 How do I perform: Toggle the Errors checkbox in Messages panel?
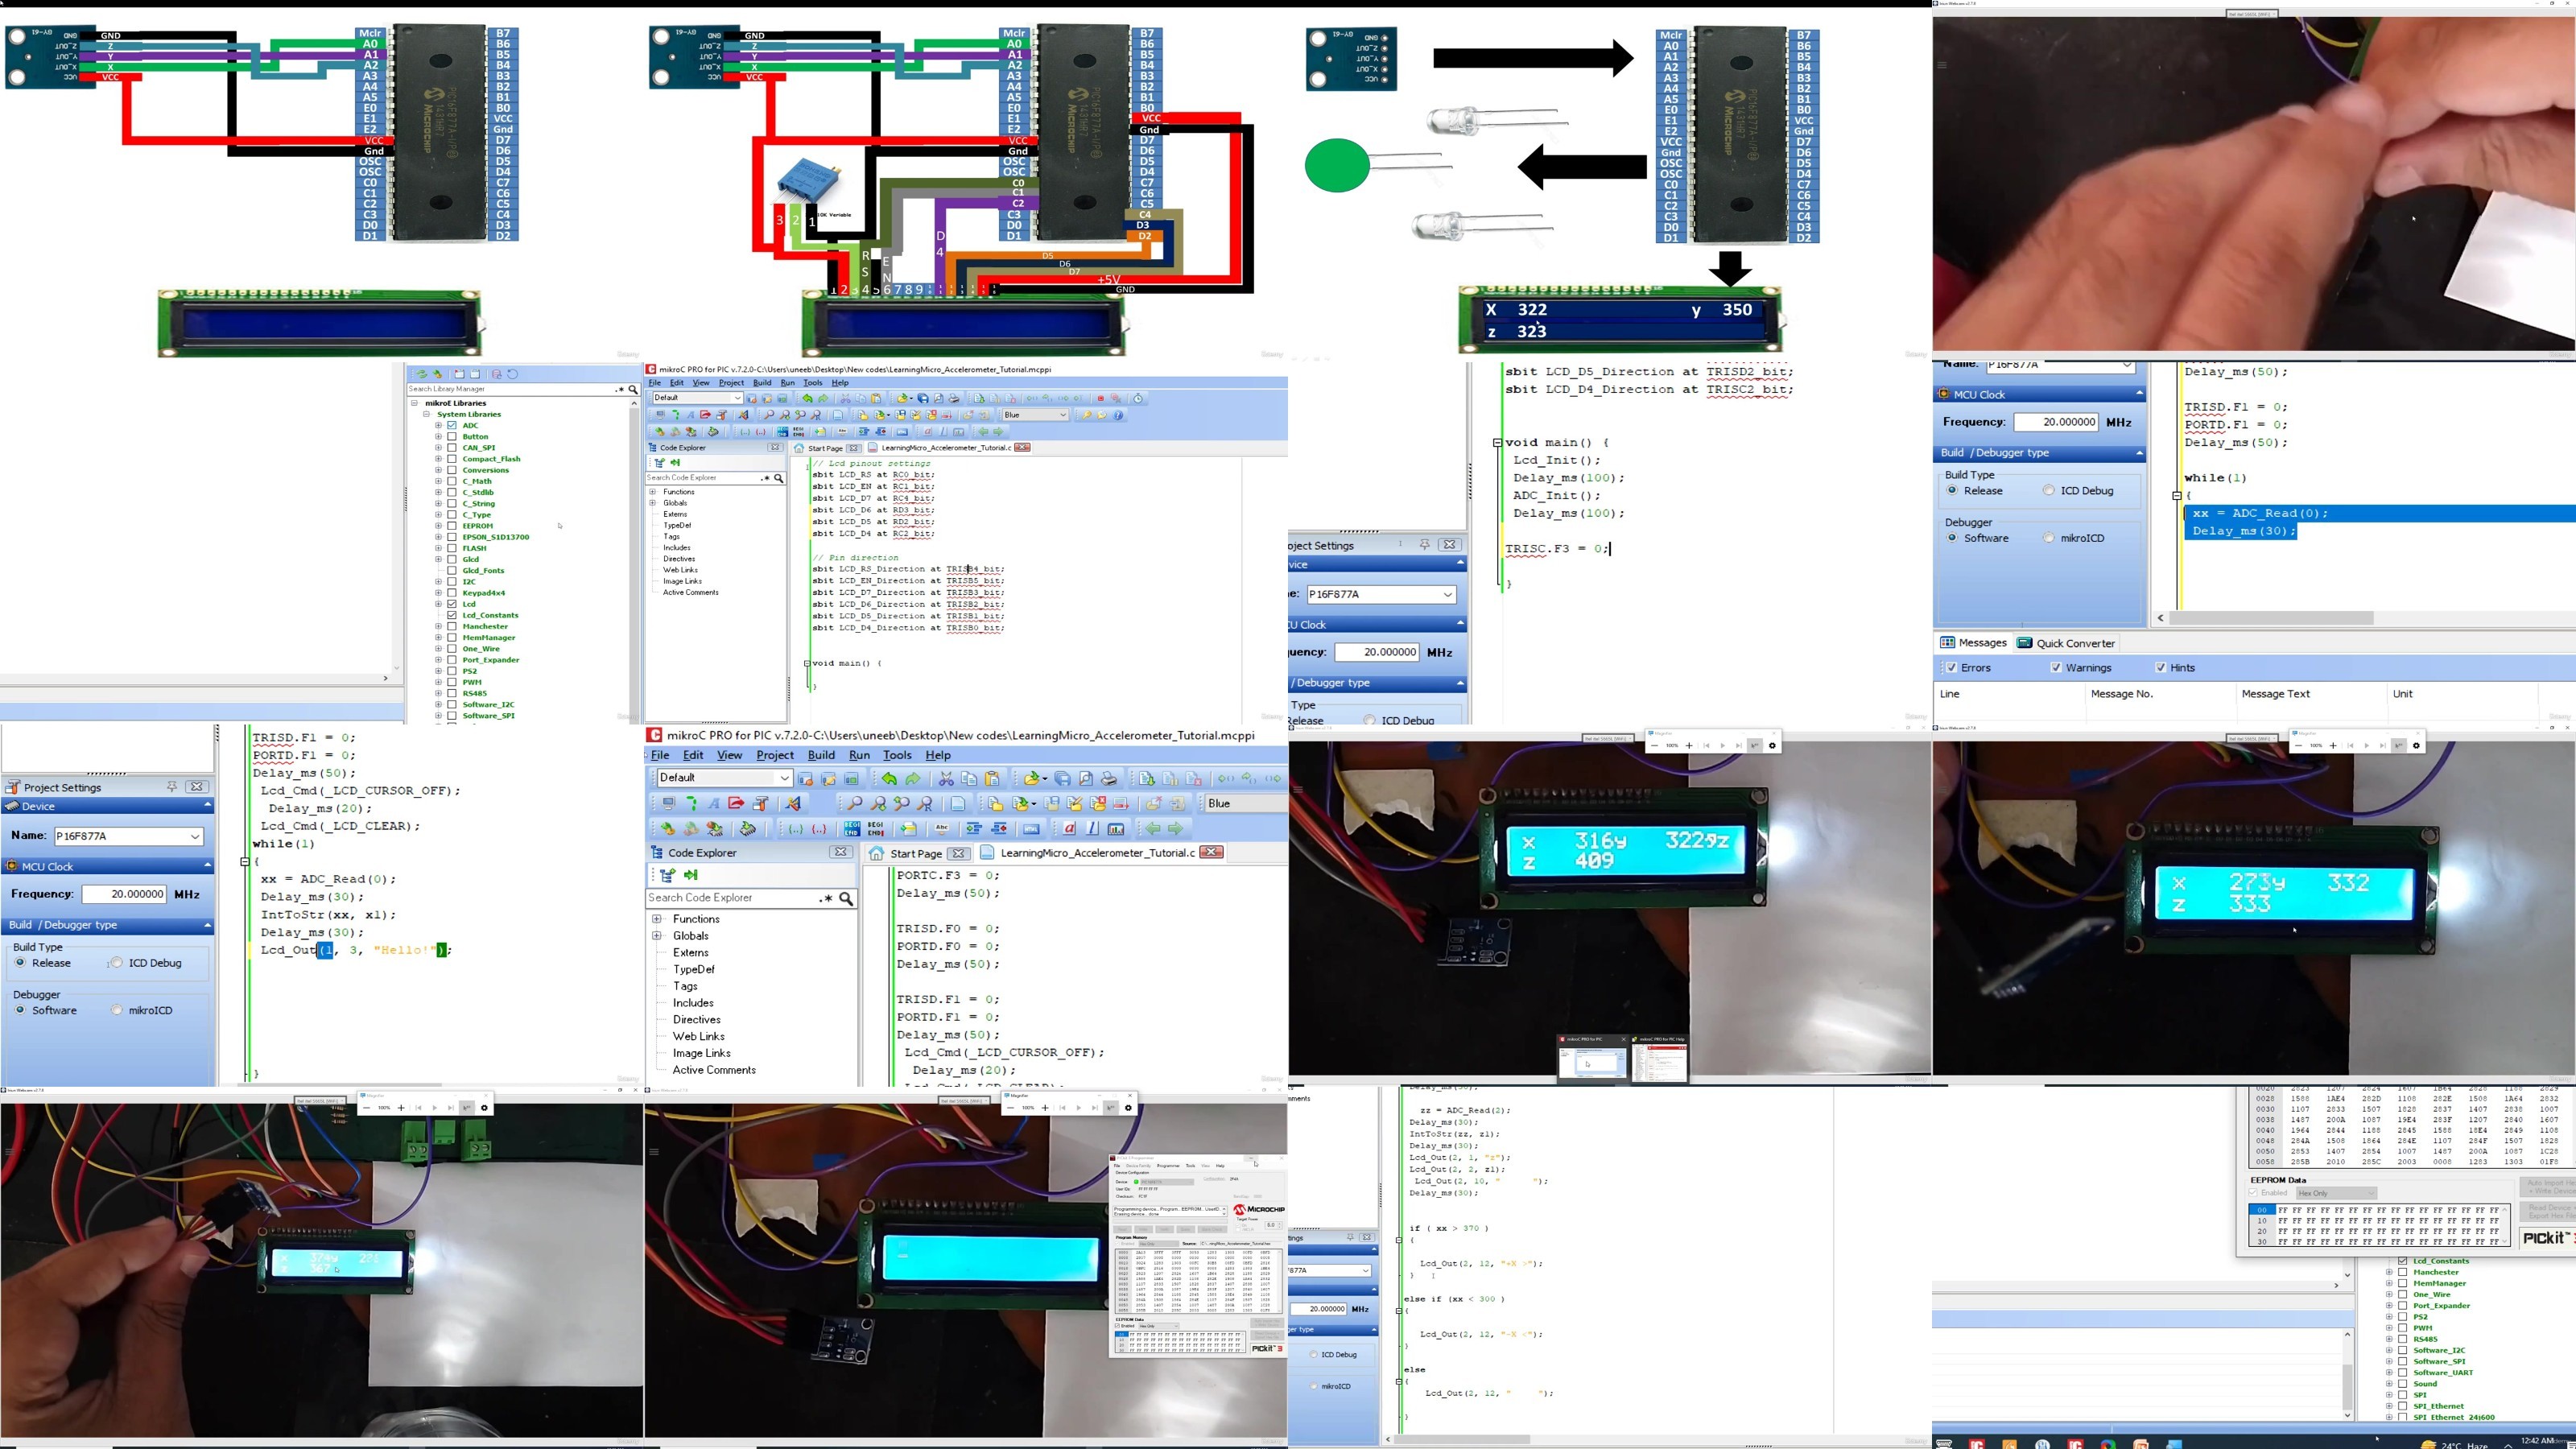(x=1951, y=668)
